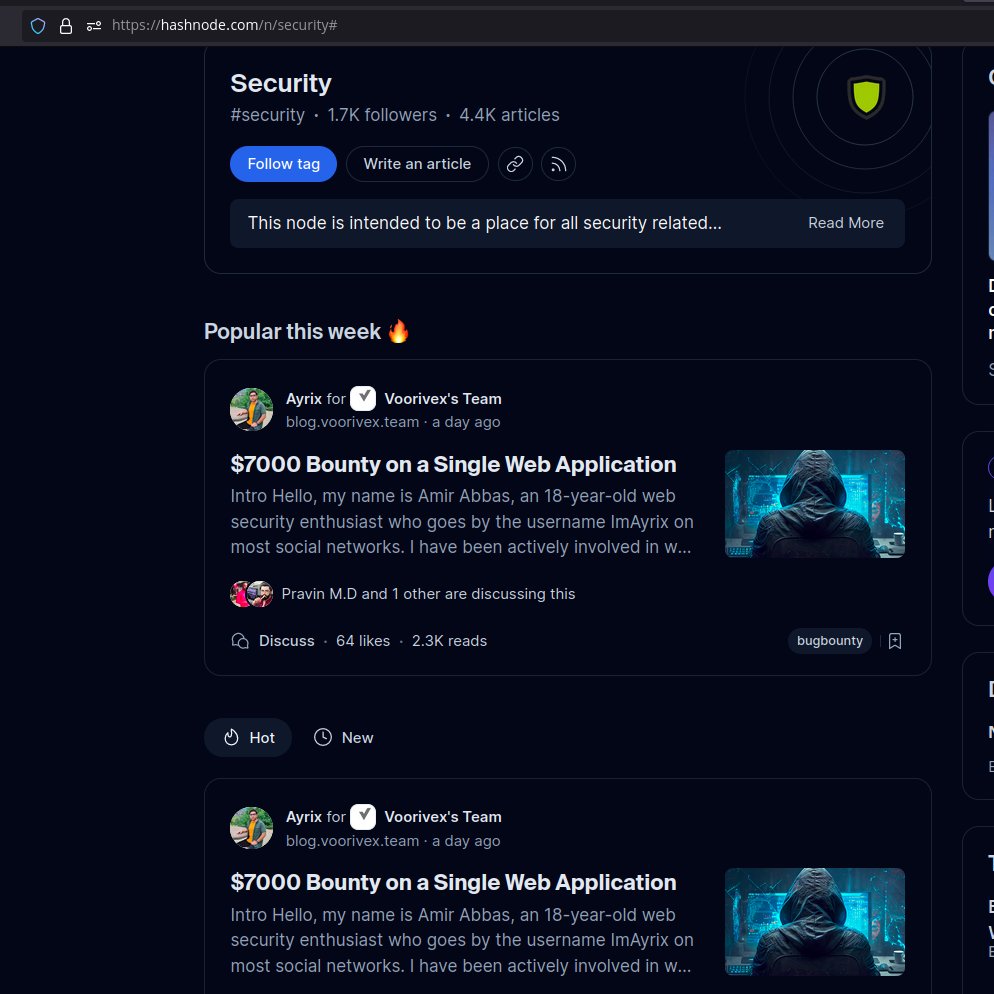Open Ayrix author name in Popular card
Image resolution: width=994 pixels, height=994 pixels.
click(x=304, y=399)
